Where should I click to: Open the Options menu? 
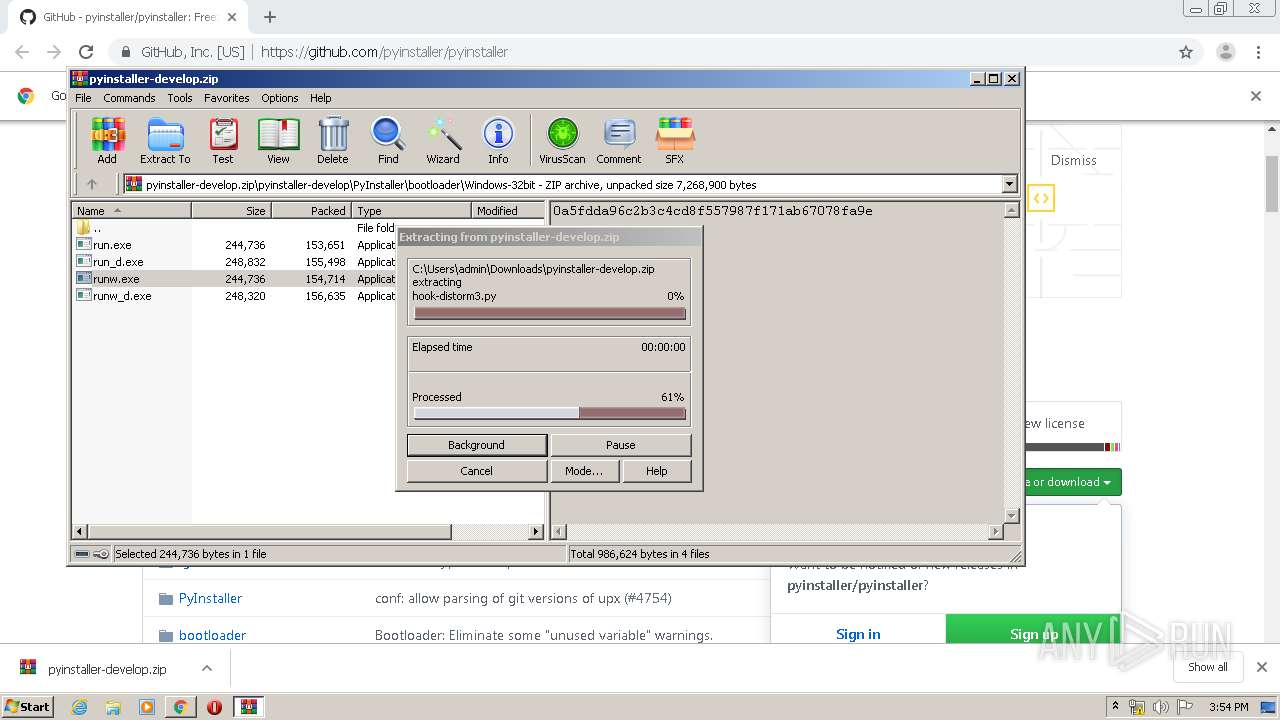280,98
